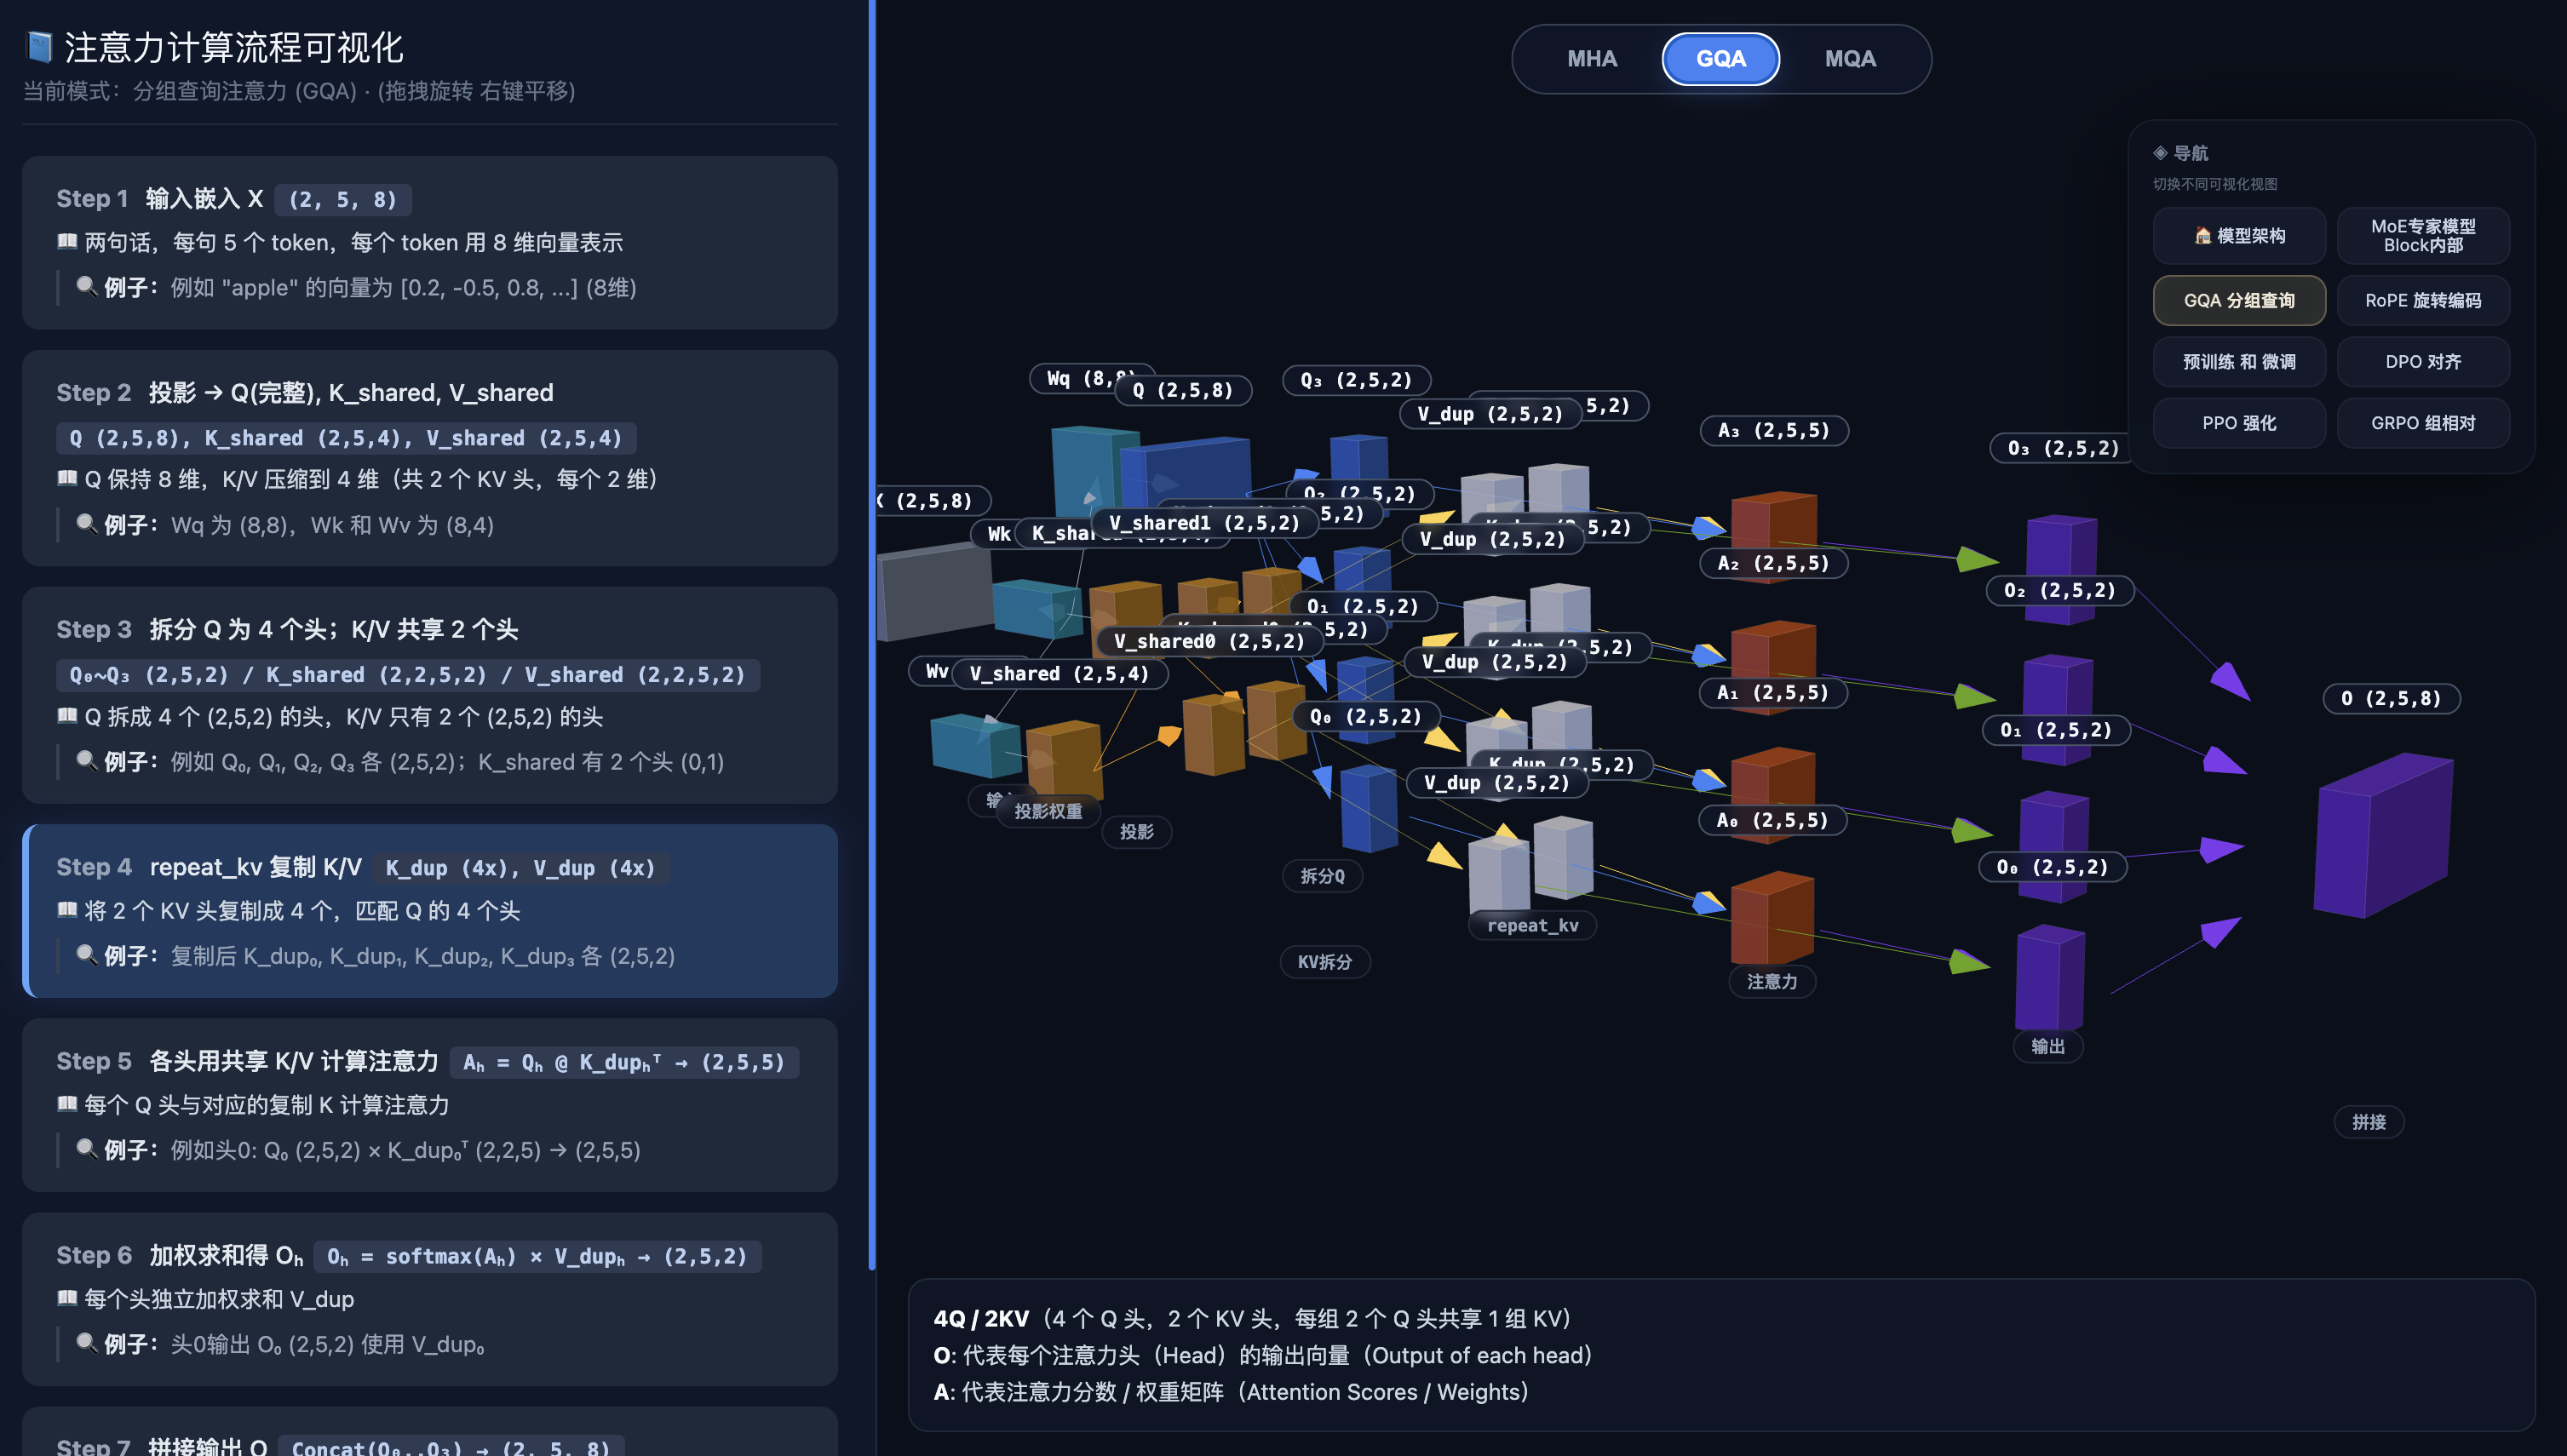The width and height of the screenshot is (2567, 1456).
Task: Open the PPO 强化 view
Action: click(2239, 423)
